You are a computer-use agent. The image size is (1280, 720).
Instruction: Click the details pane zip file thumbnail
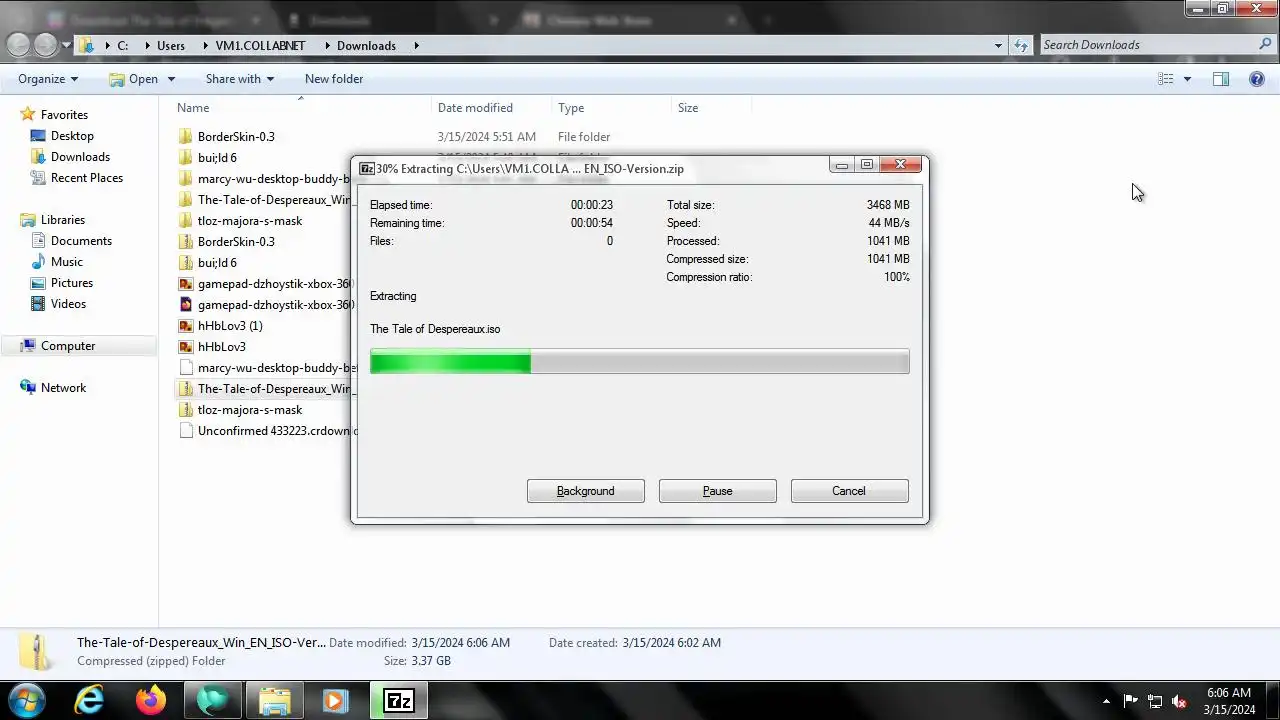click(x=38, y=652)
